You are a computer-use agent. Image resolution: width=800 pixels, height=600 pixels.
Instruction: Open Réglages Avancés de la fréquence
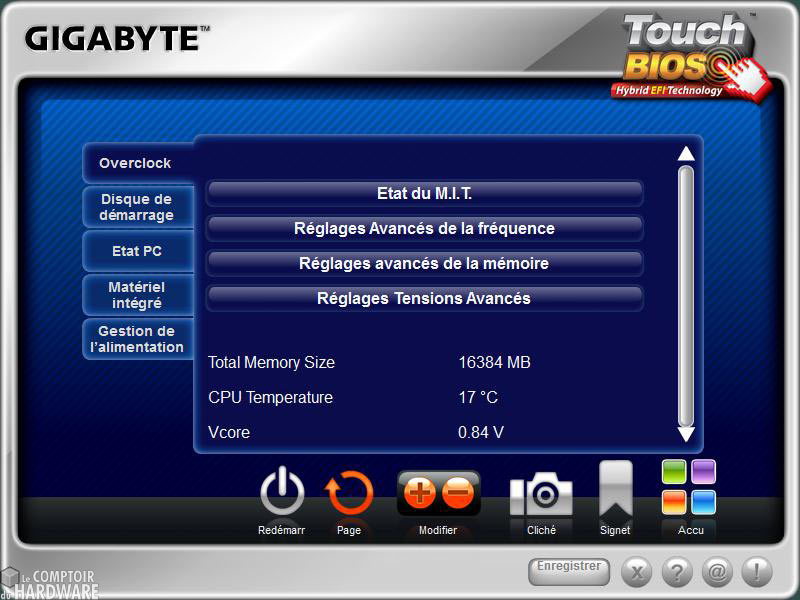point(424,228)
